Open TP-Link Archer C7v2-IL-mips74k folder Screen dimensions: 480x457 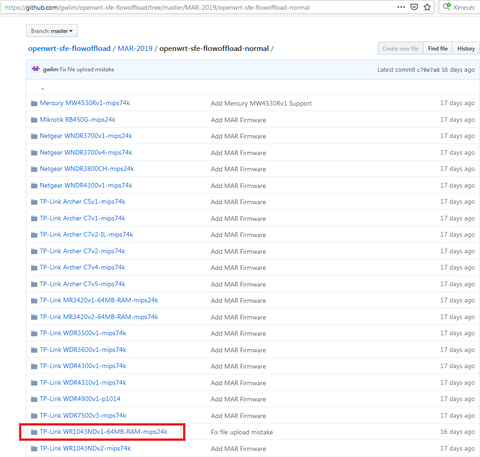[x=86, y=234]
